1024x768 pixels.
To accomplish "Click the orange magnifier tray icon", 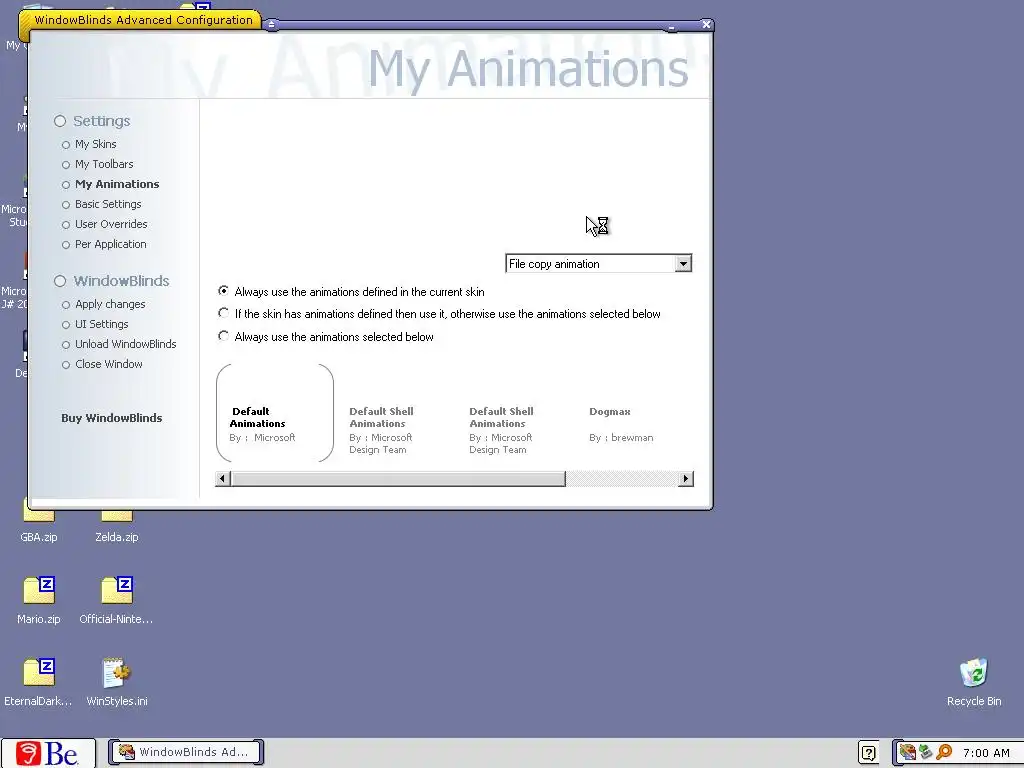I will click(944, 752).
